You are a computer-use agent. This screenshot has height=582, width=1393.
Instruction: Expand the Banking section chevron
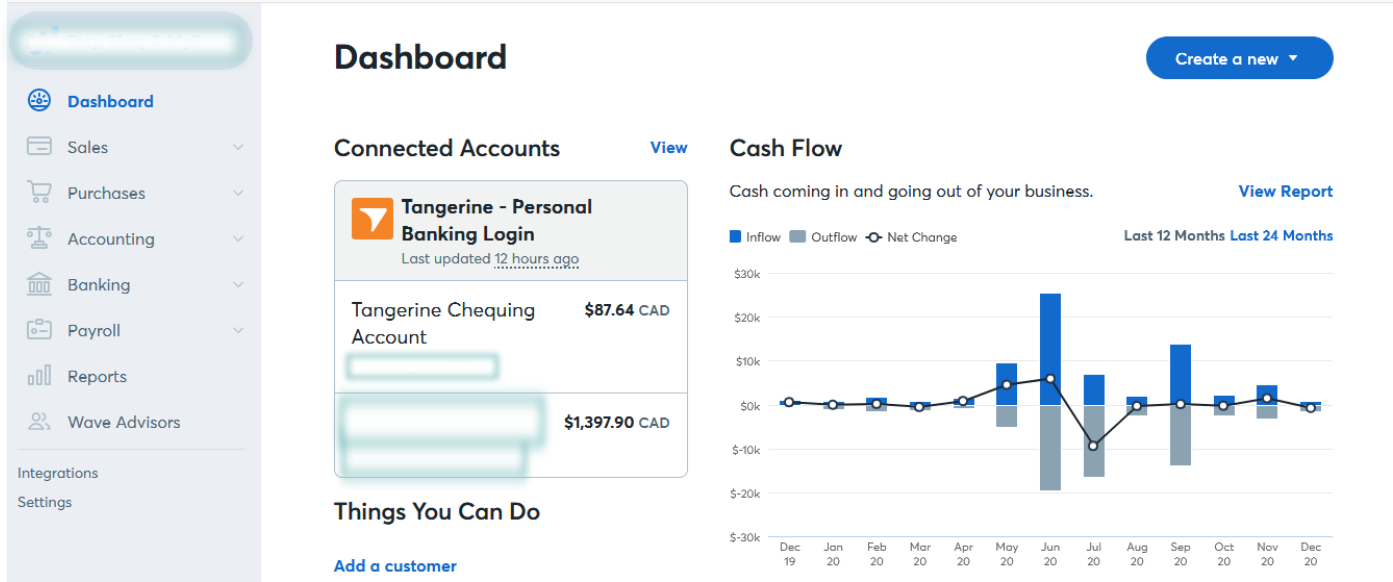238,284
